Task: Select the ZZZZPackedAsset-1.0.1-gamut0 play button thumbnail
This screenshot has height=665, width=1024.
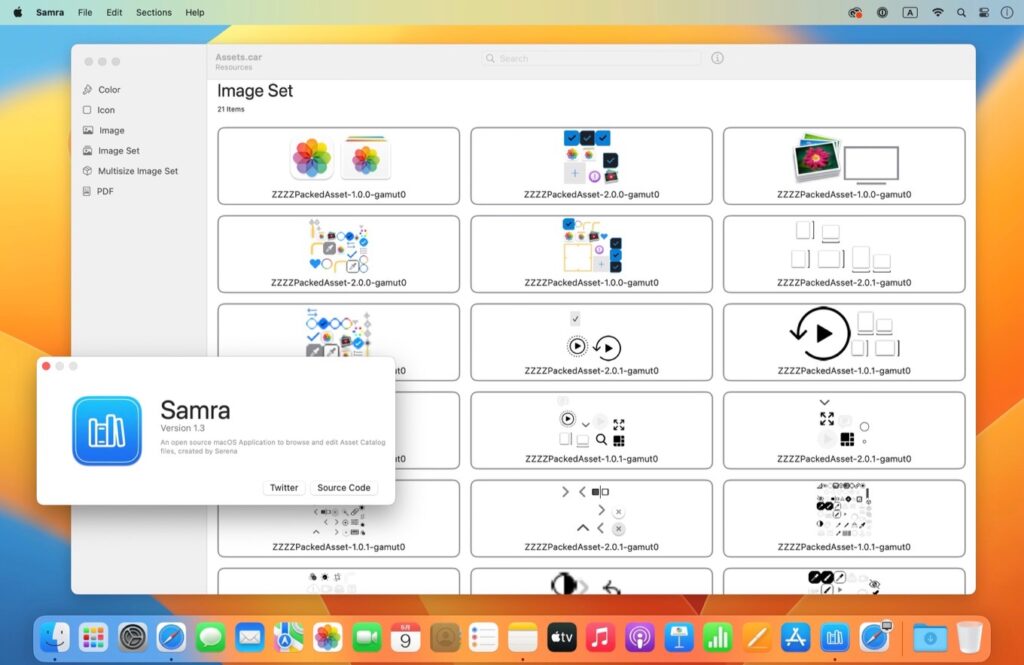Action: pyautogui.click(x=843, y=340)
